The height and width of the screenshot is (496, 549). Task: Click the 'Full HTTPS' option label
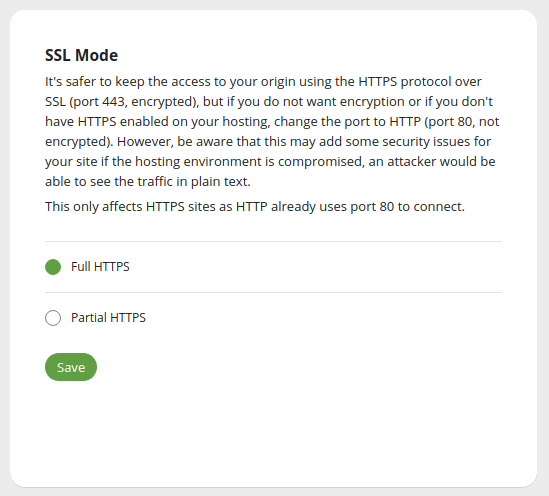(x=100, y=267)
